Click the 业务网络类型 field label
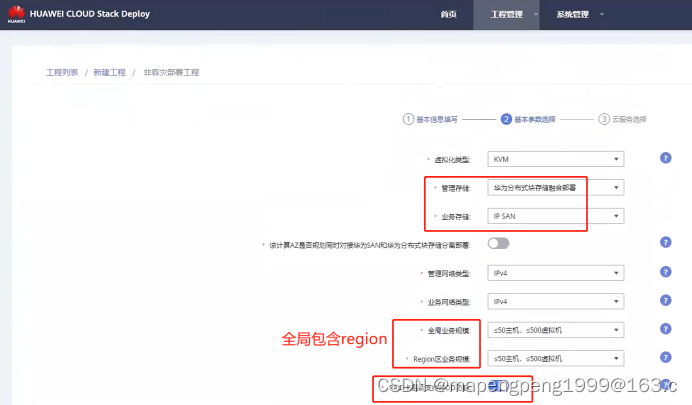 449,302
